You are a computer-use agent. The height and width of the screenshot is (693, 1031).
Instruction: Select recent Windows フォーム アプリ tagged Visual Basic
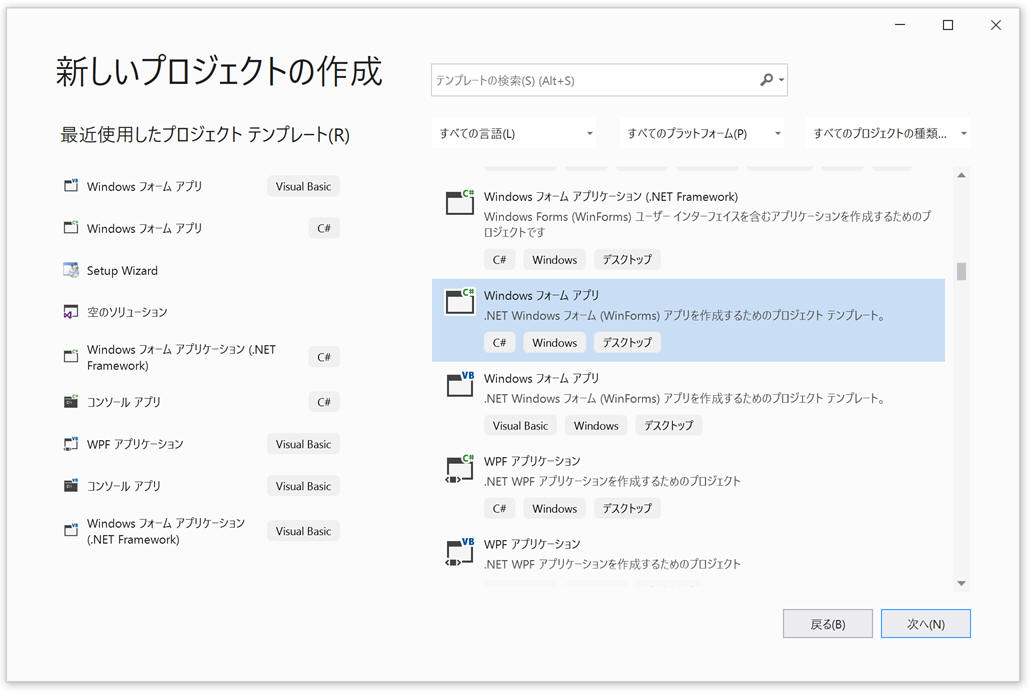coord(201,186)
